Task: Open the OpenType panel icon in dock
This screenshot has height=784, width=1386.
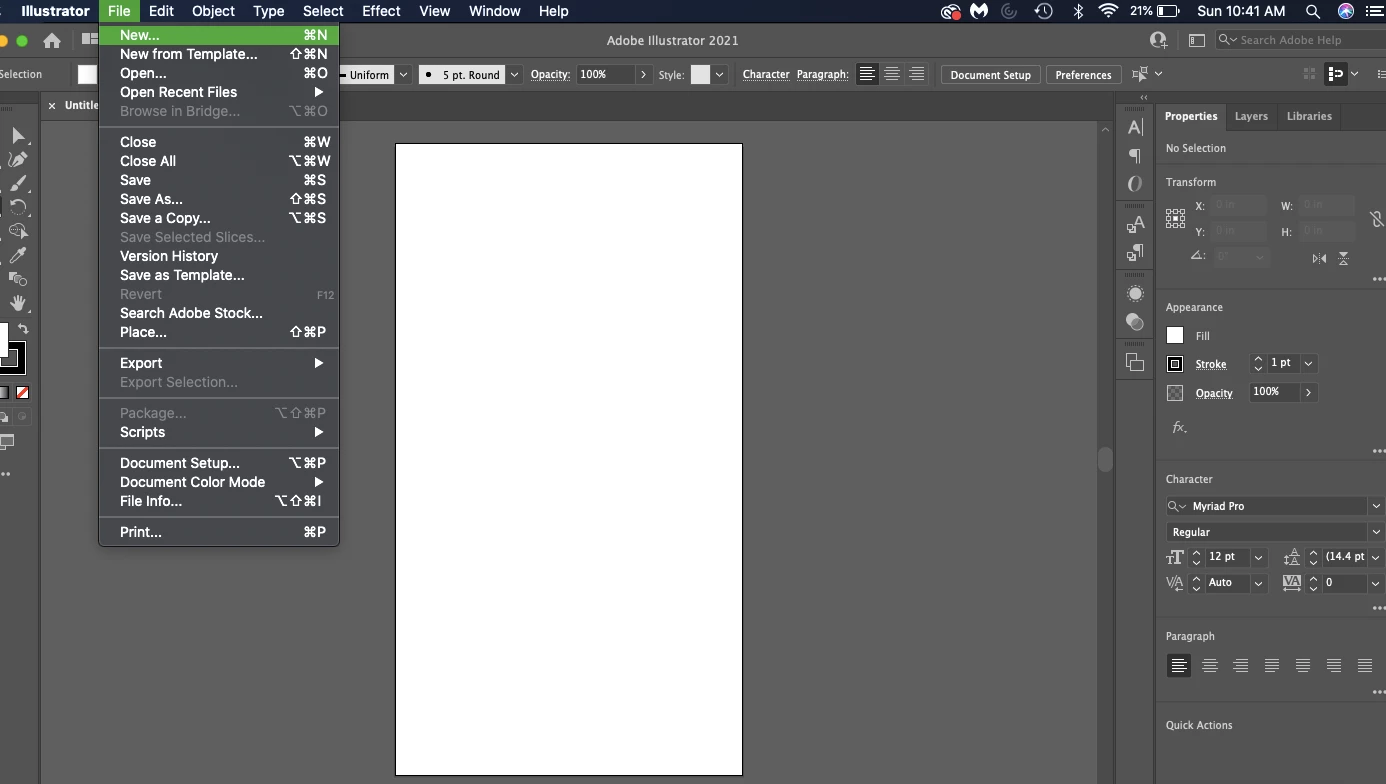Action: 1135,184
